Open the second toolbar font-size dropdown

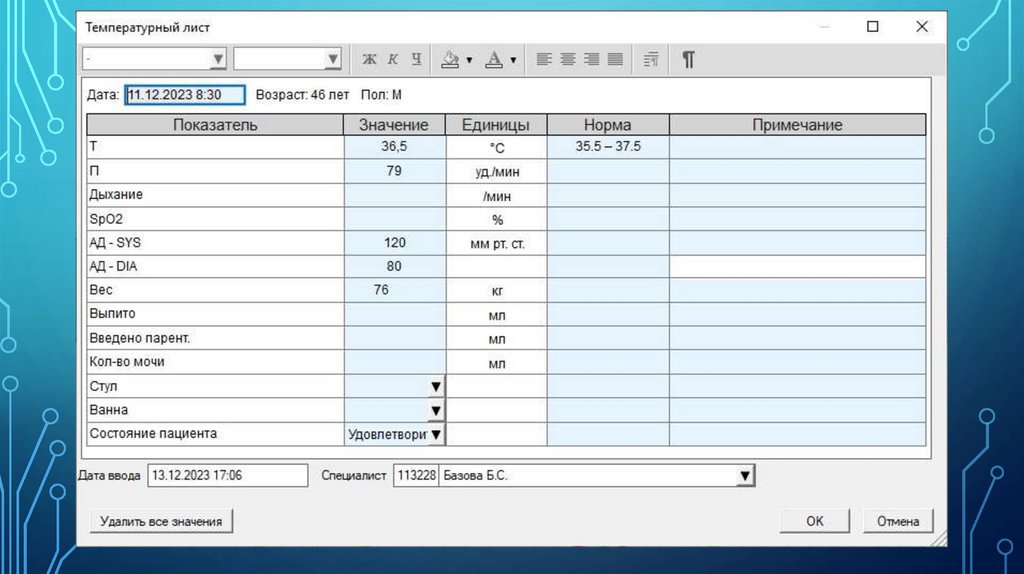[333, 60]
